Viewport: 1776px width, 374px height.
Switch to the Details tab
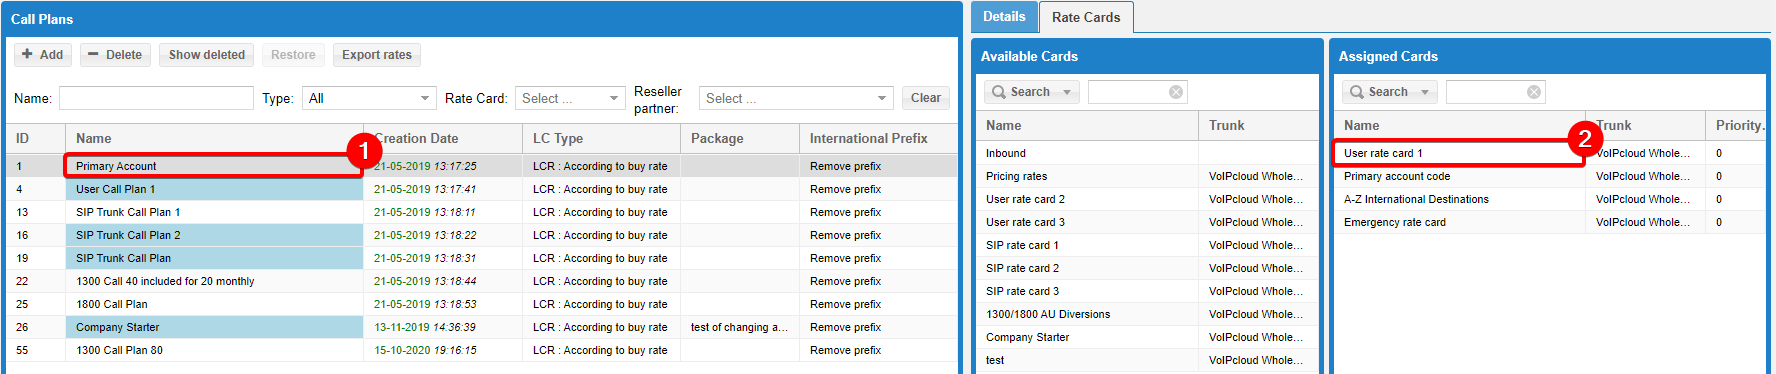click(x=1004, y=17)
